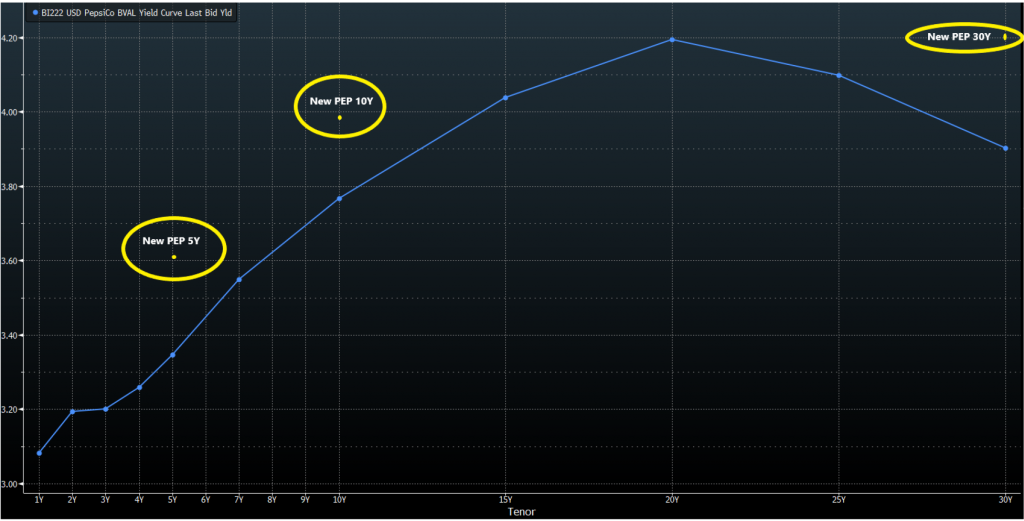Click the blue legend marker for BI222 curve
The image size is (1024, 521).
(36, 13)
